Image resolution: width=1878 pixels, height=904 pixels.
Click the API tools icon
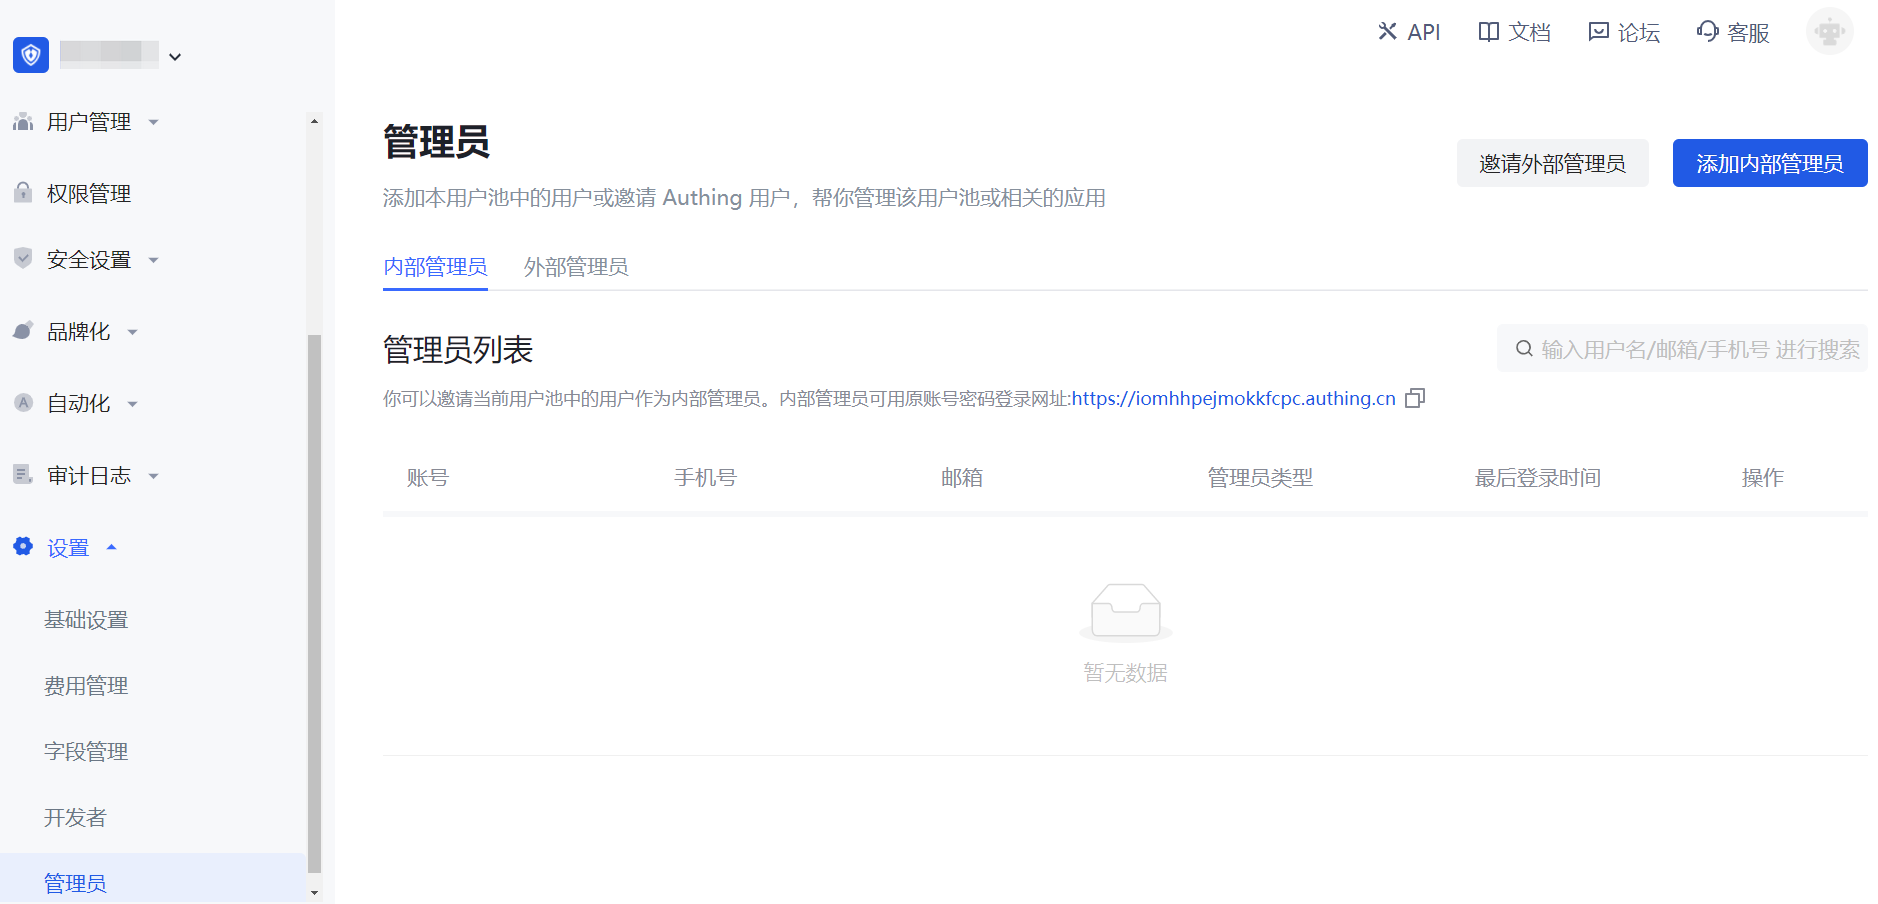tap(1387, 32)
